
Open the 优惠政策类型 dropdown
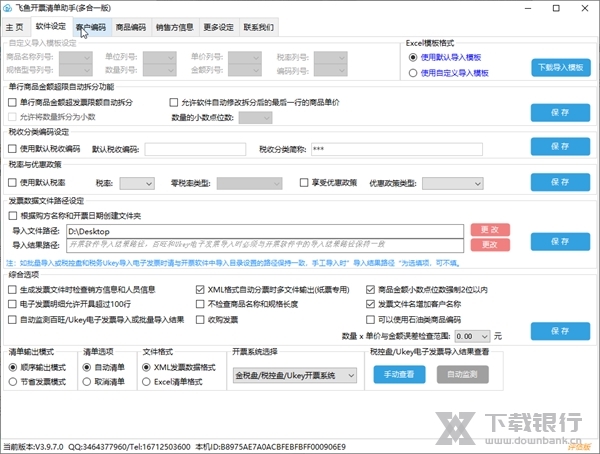[453, 183]
